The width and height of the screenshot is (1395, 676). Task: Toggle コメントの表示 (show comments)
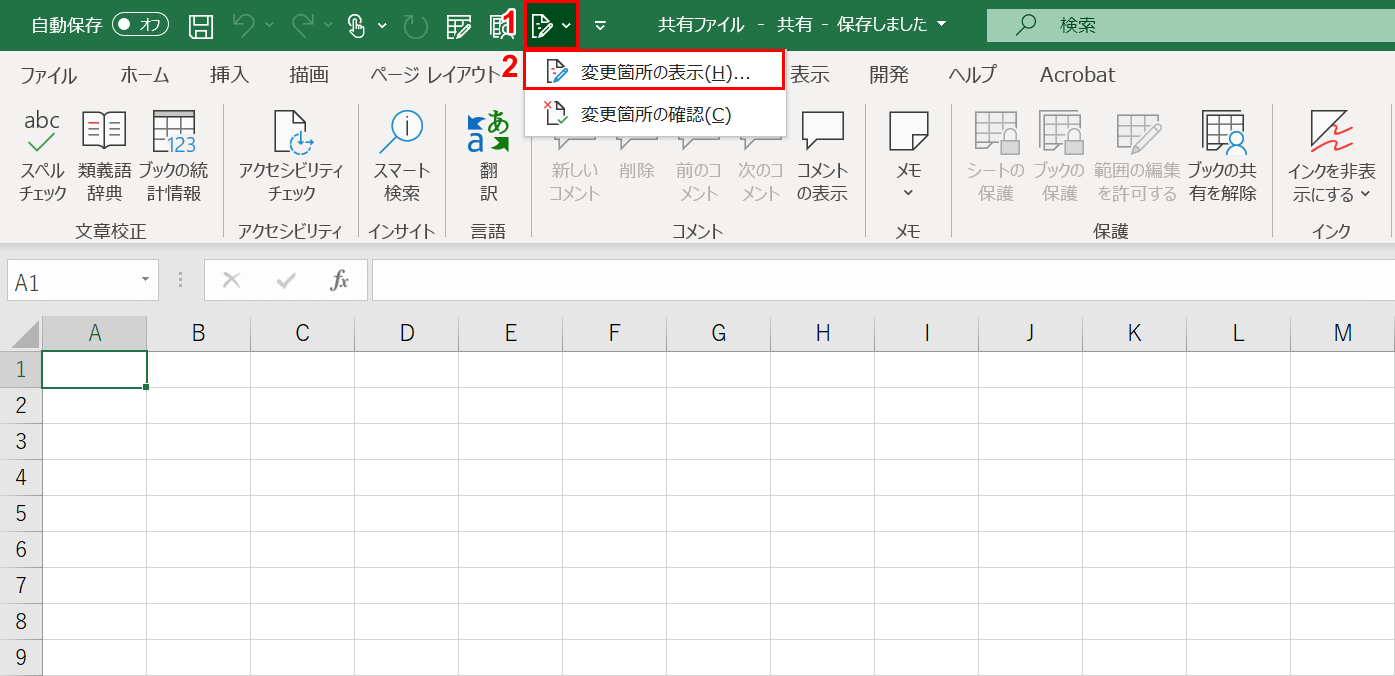click(822, 152)
